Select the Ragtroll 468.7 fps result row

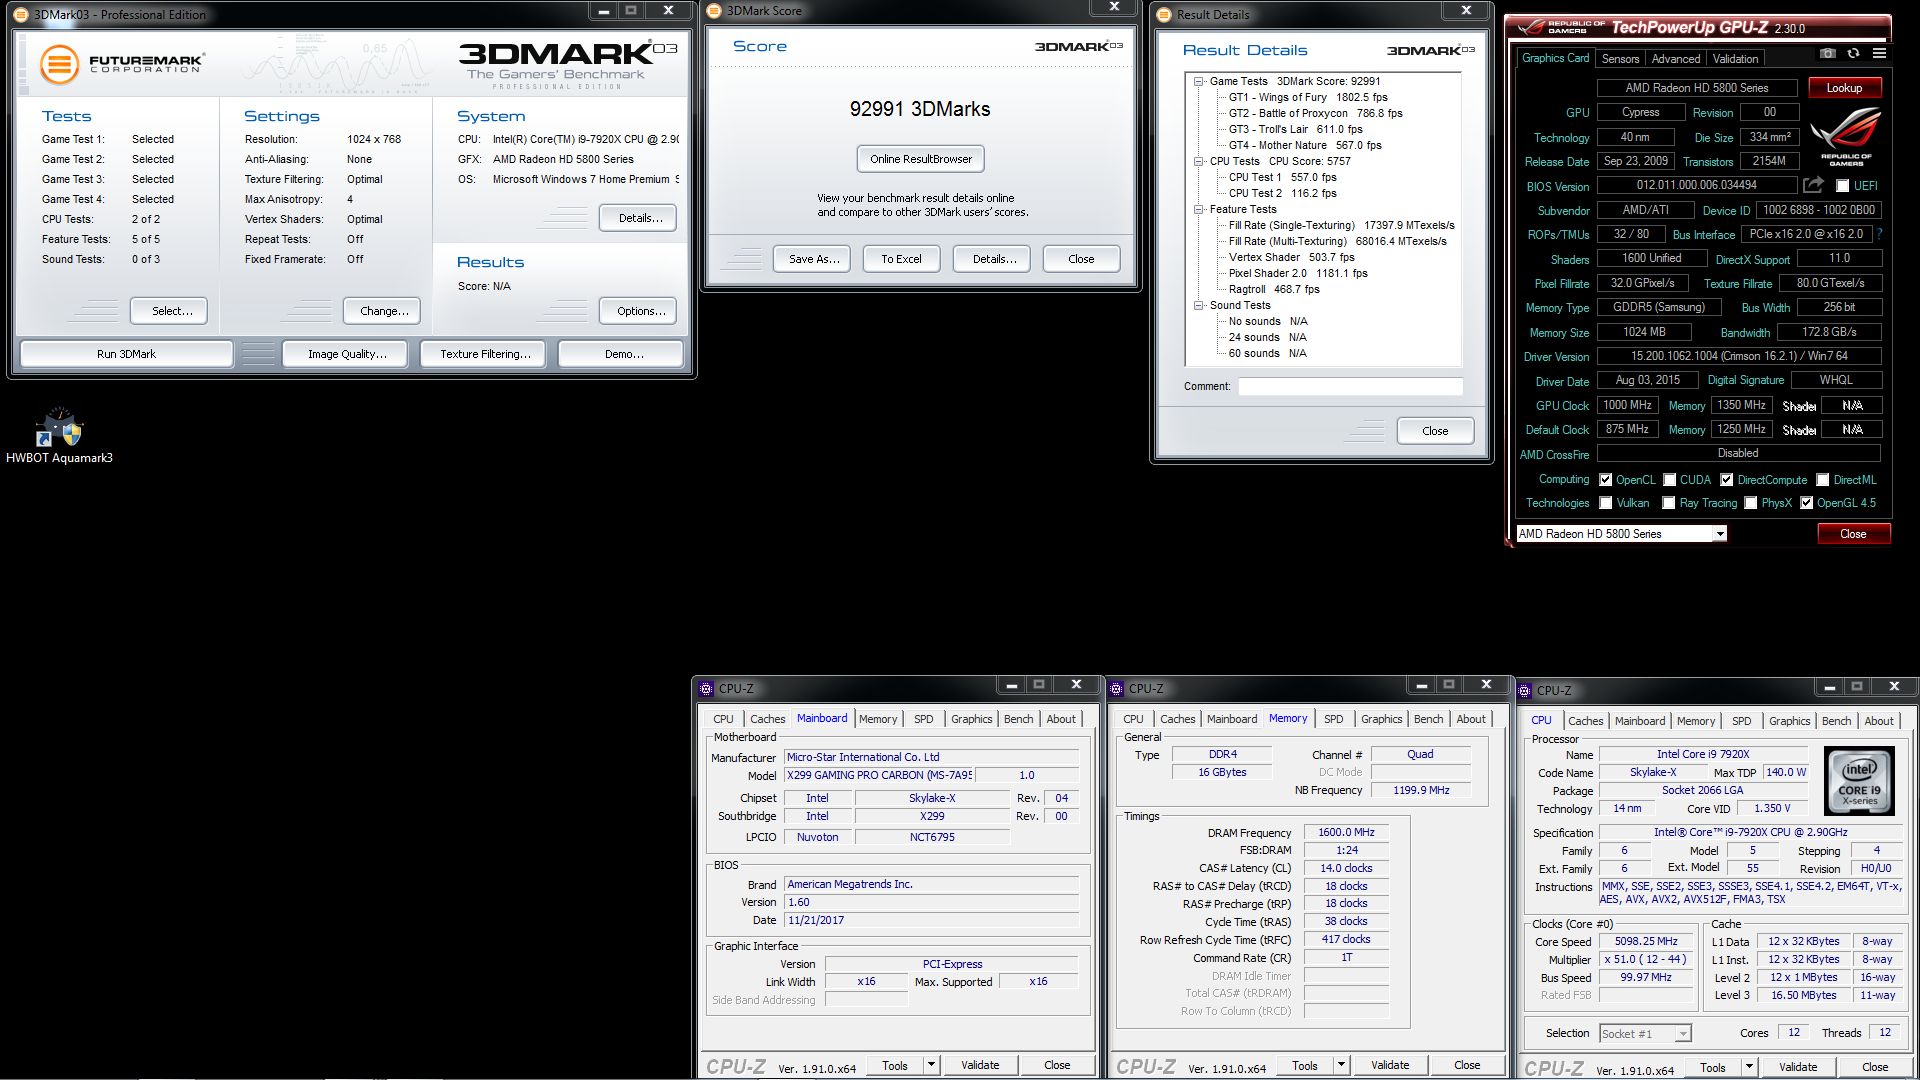coord(1273,289)
